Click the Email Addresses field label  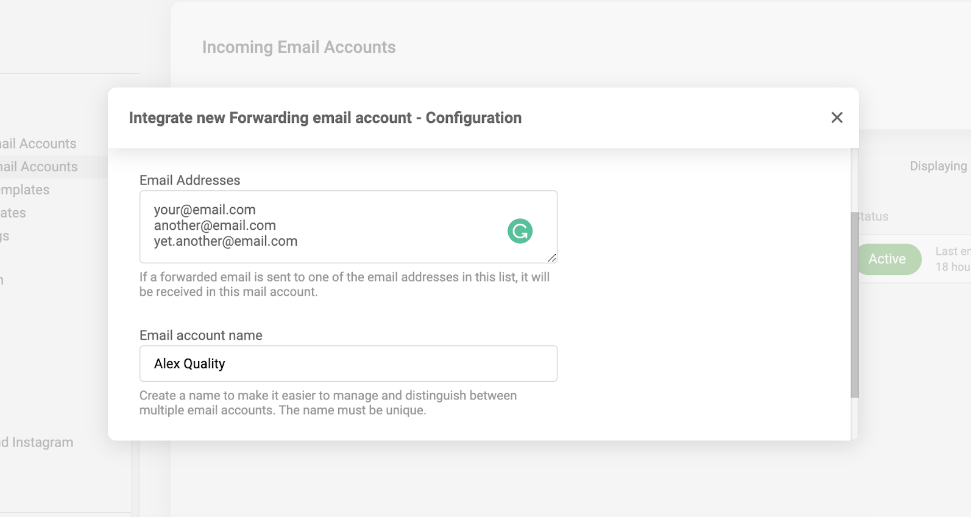coord(190,180)
